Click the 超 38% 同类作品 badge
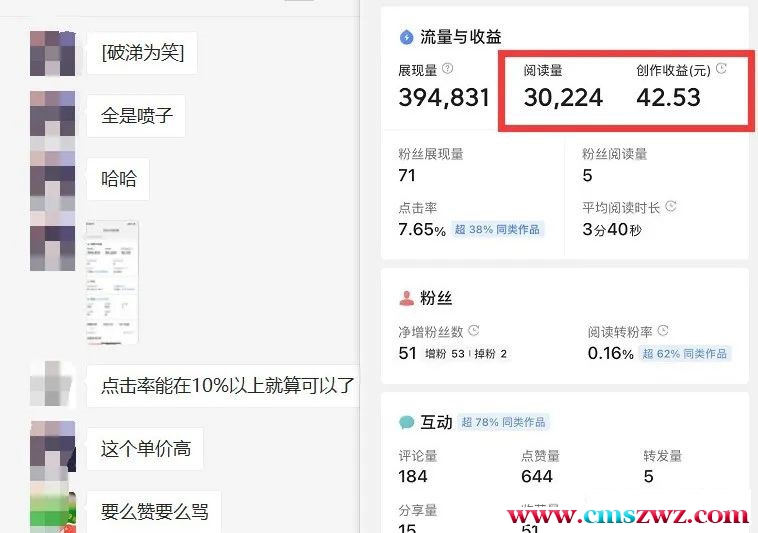 [497, 229]
